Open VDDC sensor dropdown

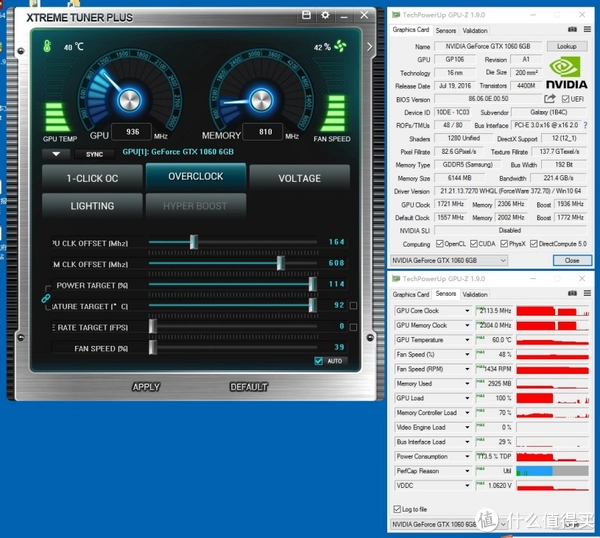click(467, 485)
